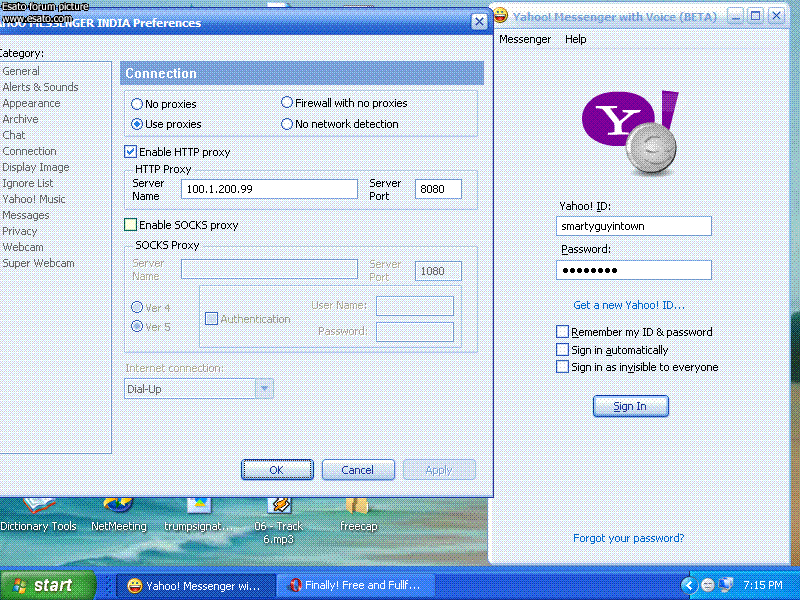Open the Windows start menu
This screenshot has width=800, height=600.
pos(48,585)
